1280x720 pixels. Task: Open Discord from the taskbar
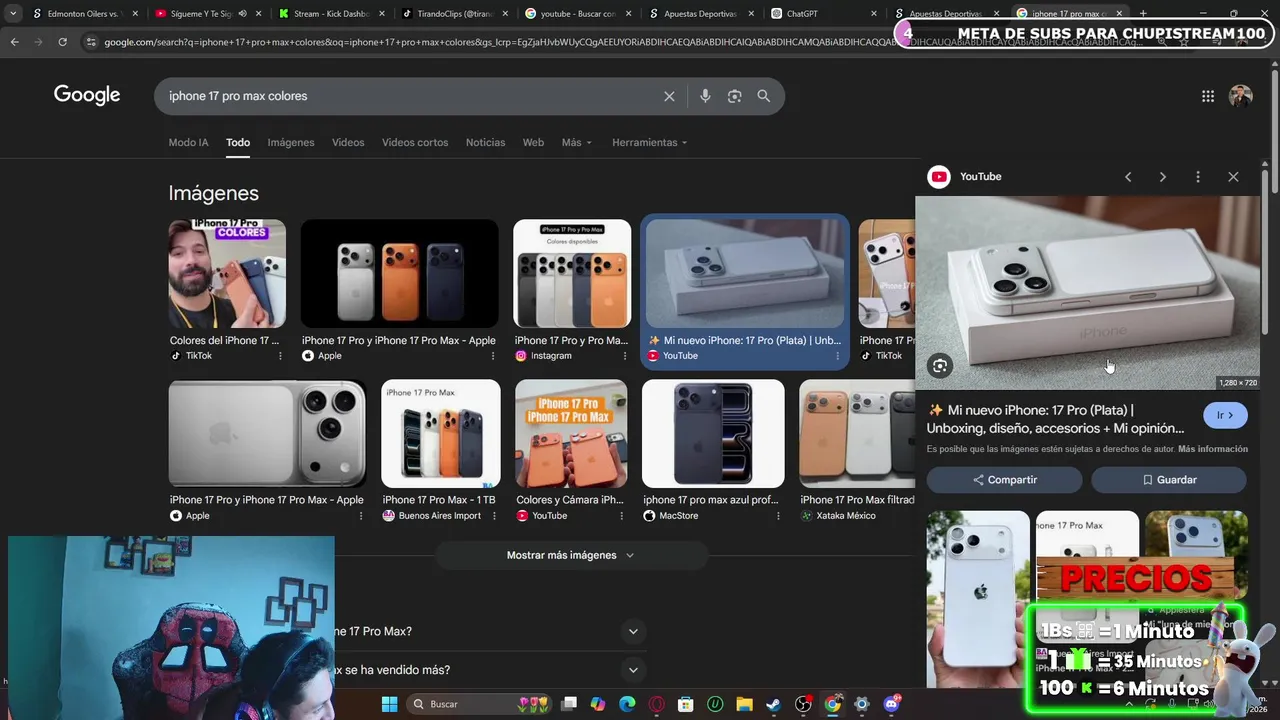[891, 704]
